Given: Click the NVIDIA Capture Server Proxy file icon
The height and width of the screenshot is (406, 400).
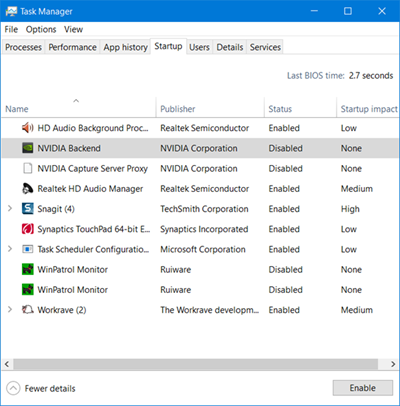Looking at the screenshot, I should (28, 168).
